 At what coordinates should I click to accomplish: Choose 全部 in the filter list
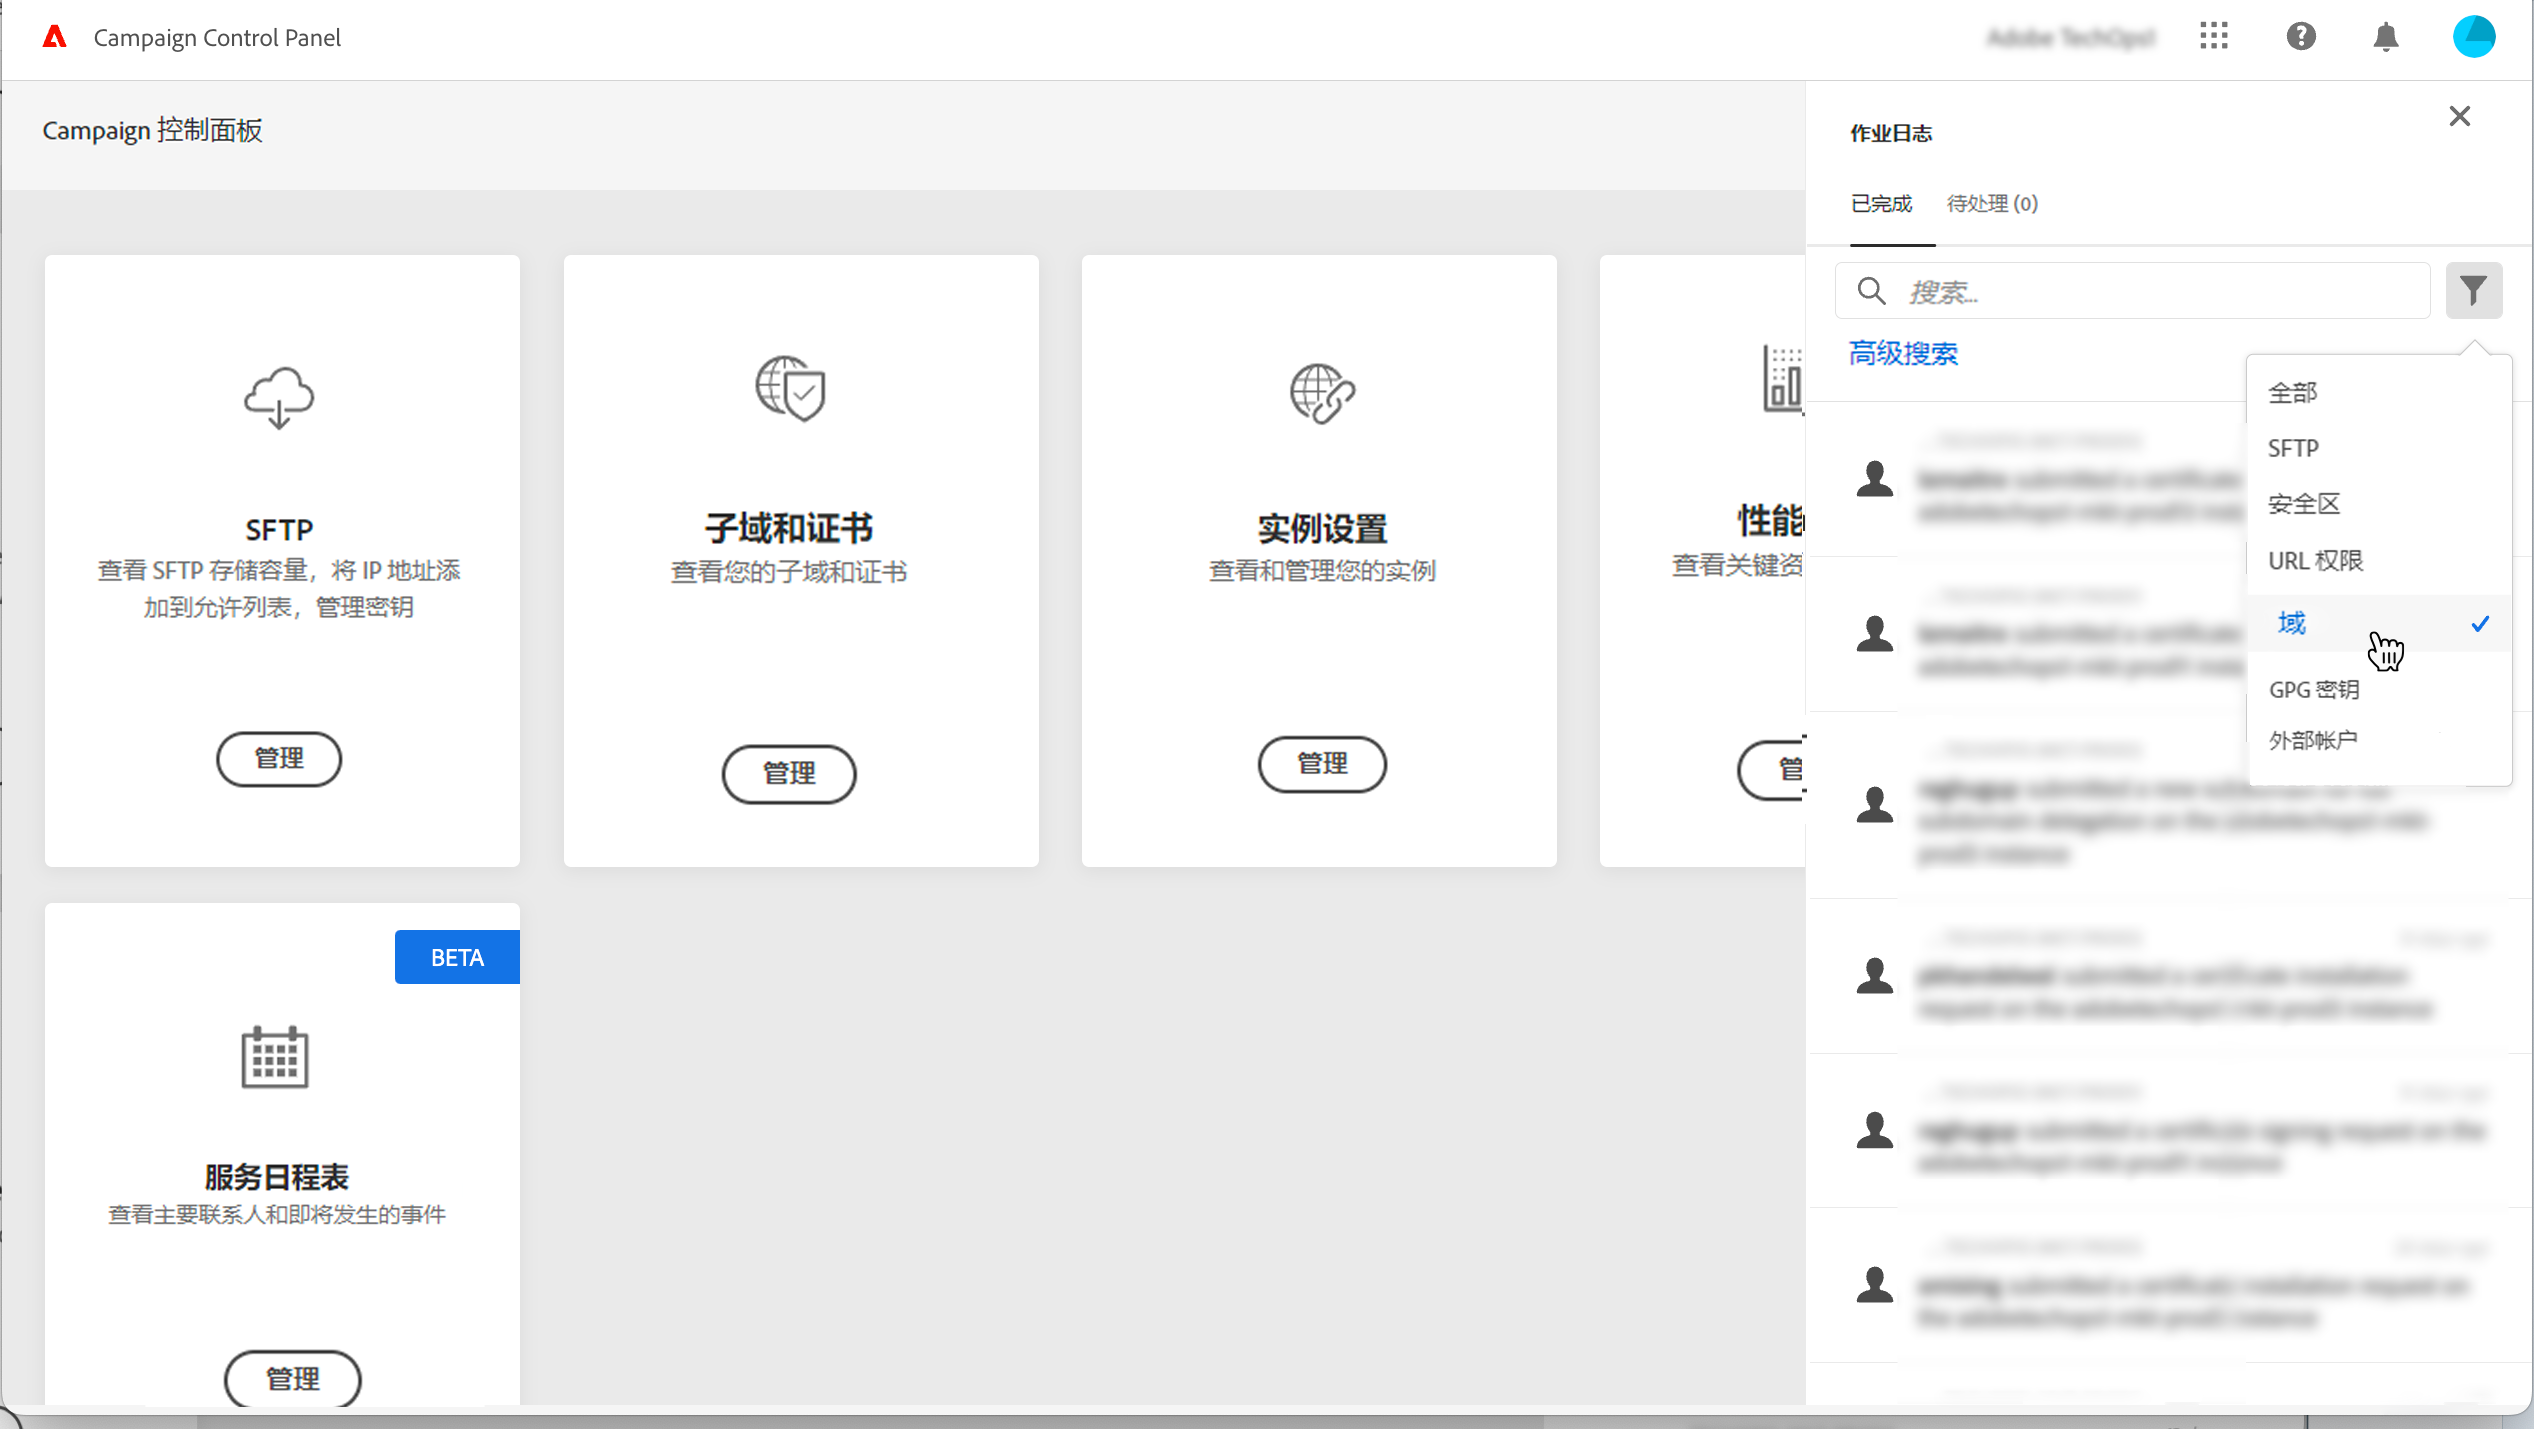[2292, 392]
